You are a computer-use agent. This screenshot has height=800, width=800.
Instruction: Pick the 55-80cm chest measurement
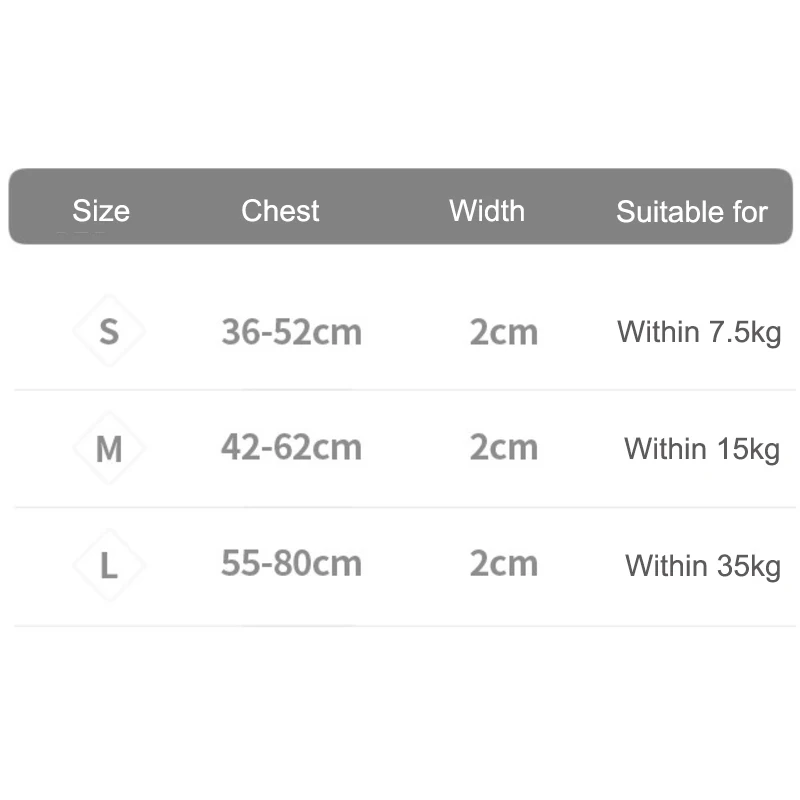(291, 564)
